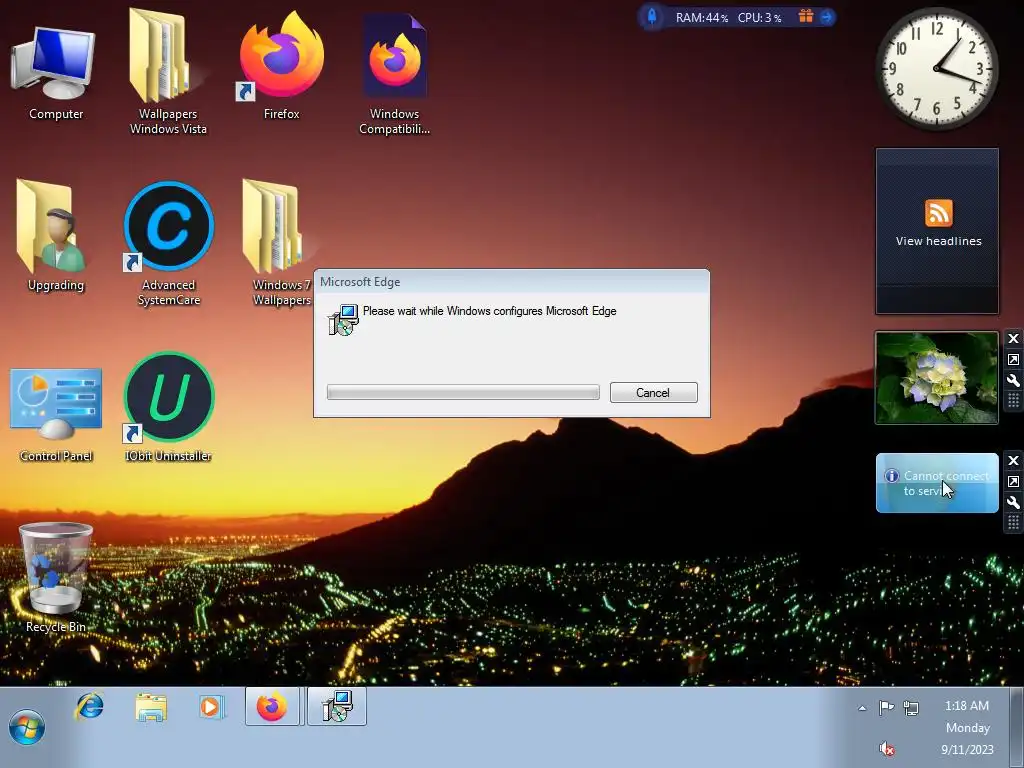Show hidden tray icons arrow
The image size is (1024, 768).
coord(862,707)
